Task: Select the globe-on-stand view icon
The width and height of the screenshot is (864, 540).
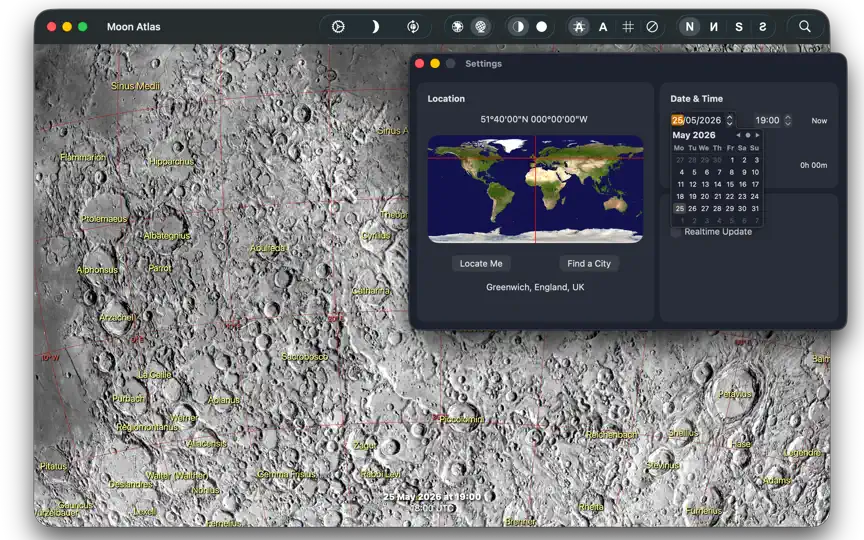Action: 481,26
